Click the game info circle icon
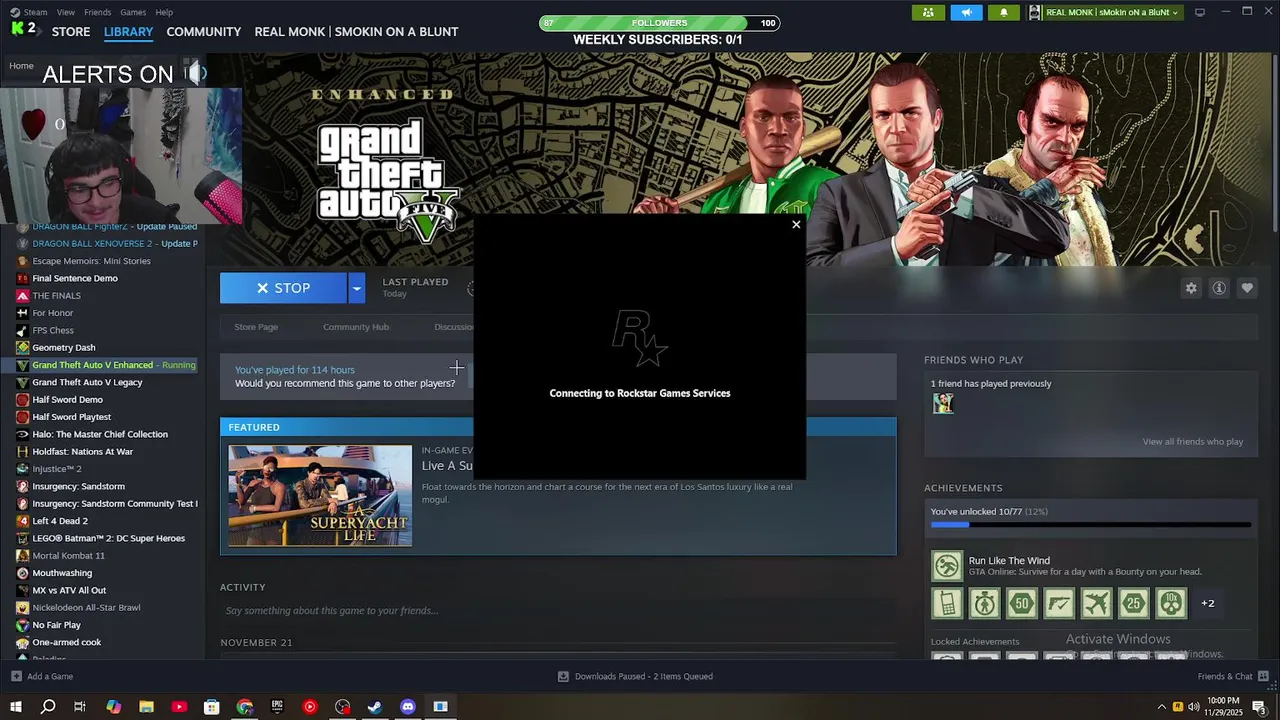Screen dimensions: 1280x720 pyautogui.click(x=1219, y=288)
